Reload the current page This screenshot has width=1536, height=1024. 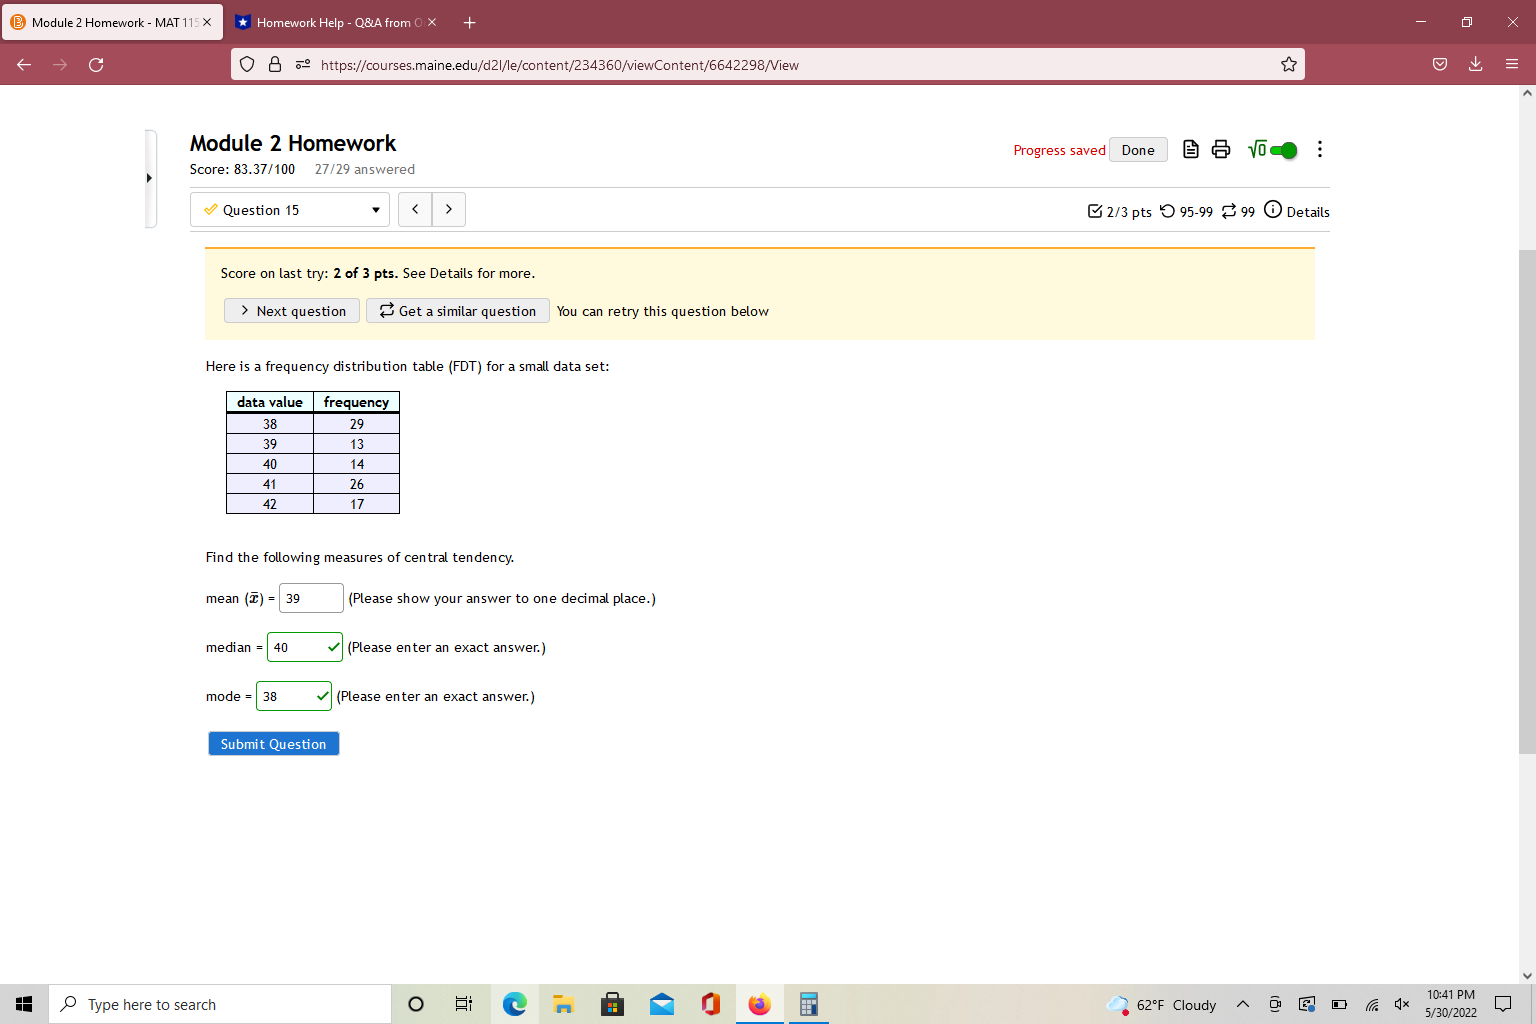tap(96, 65)
